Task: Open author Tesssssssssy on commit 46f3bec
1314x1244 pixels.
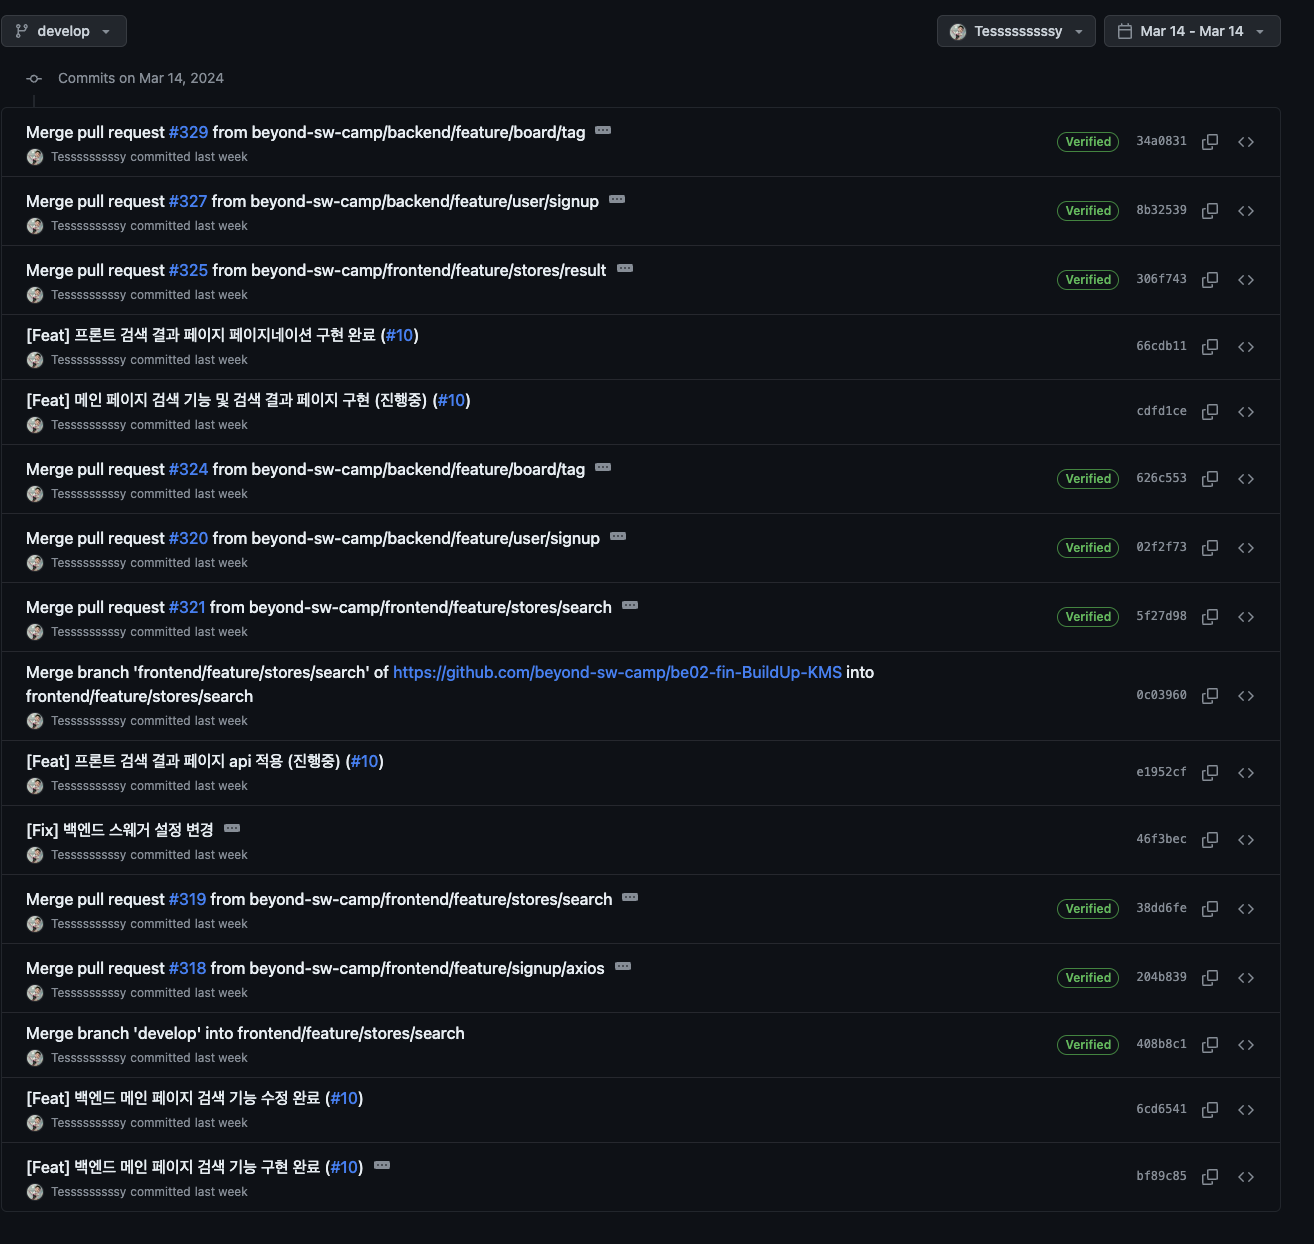Action: (x=88, y=855)
